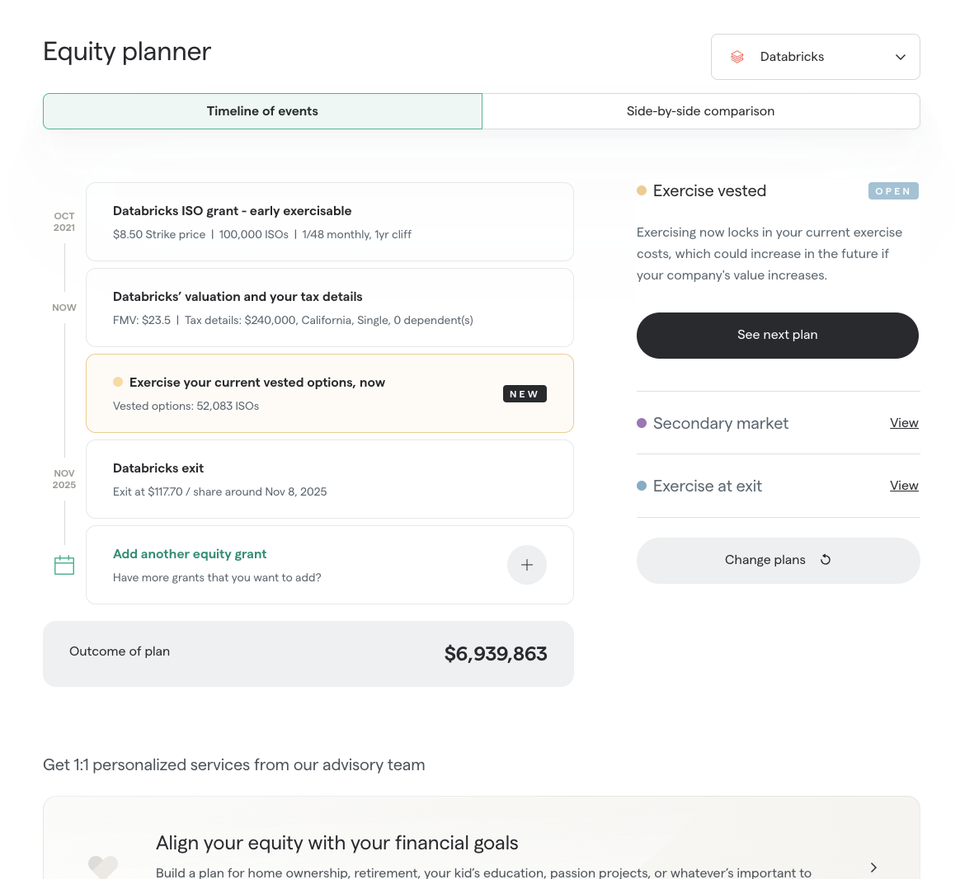Click the NEW badge on vested options card
960x879 pixels.
point(524,393)
